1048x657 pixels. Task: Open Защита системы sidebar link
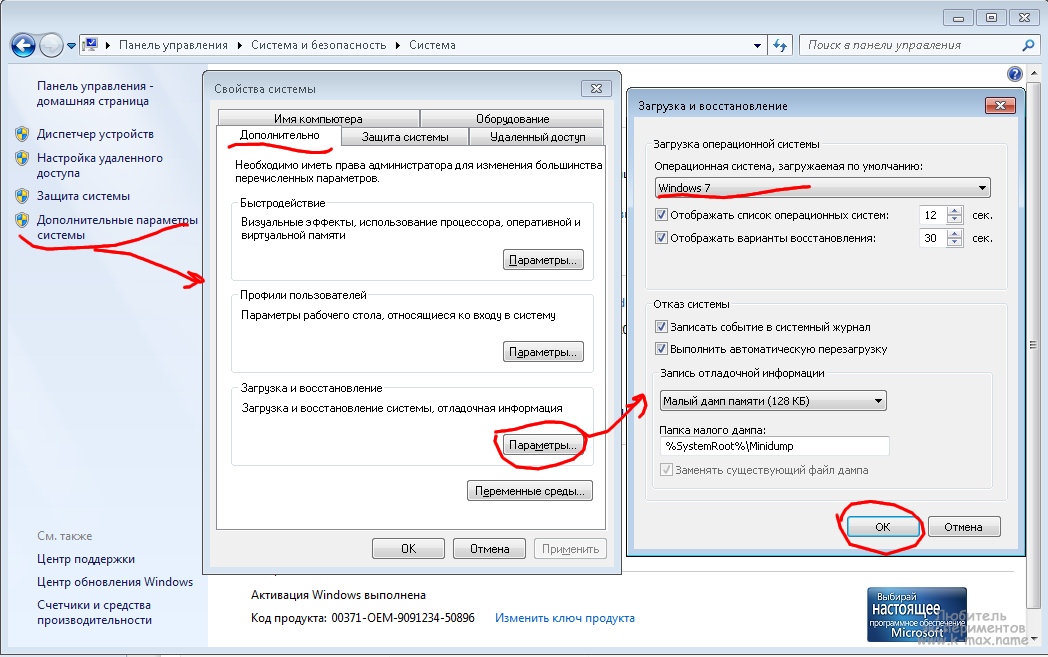pos(84,196)
